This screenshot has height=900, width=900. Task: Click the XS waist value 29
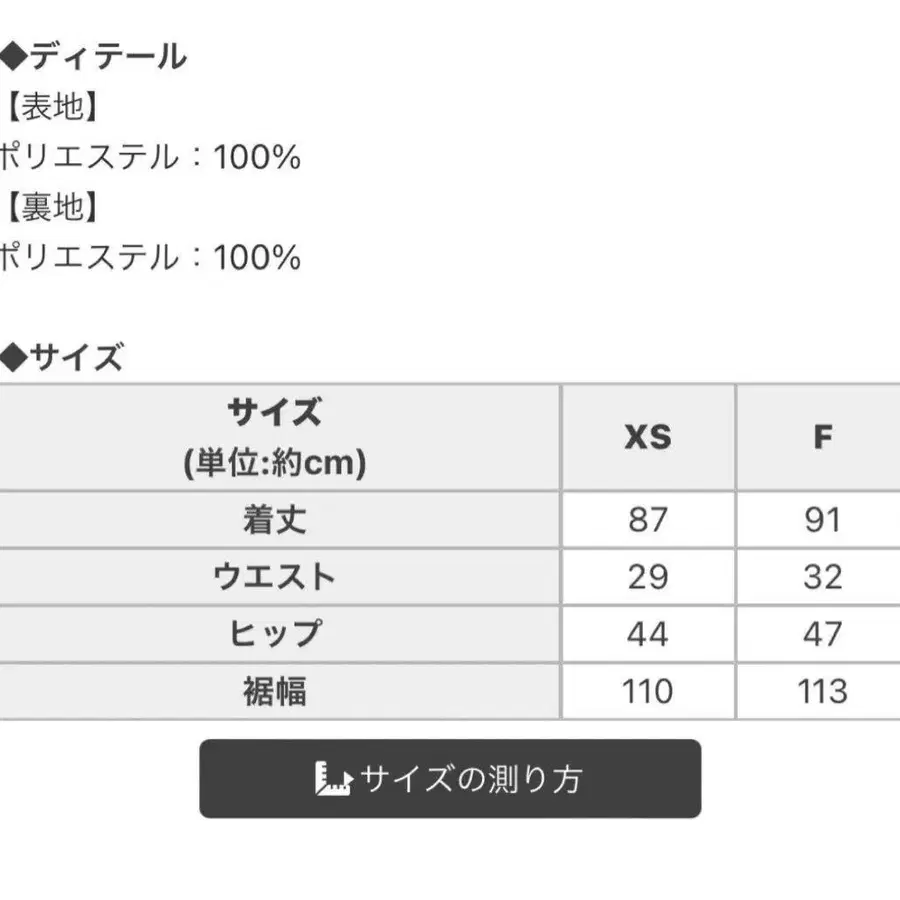click(x=648, y=577)
